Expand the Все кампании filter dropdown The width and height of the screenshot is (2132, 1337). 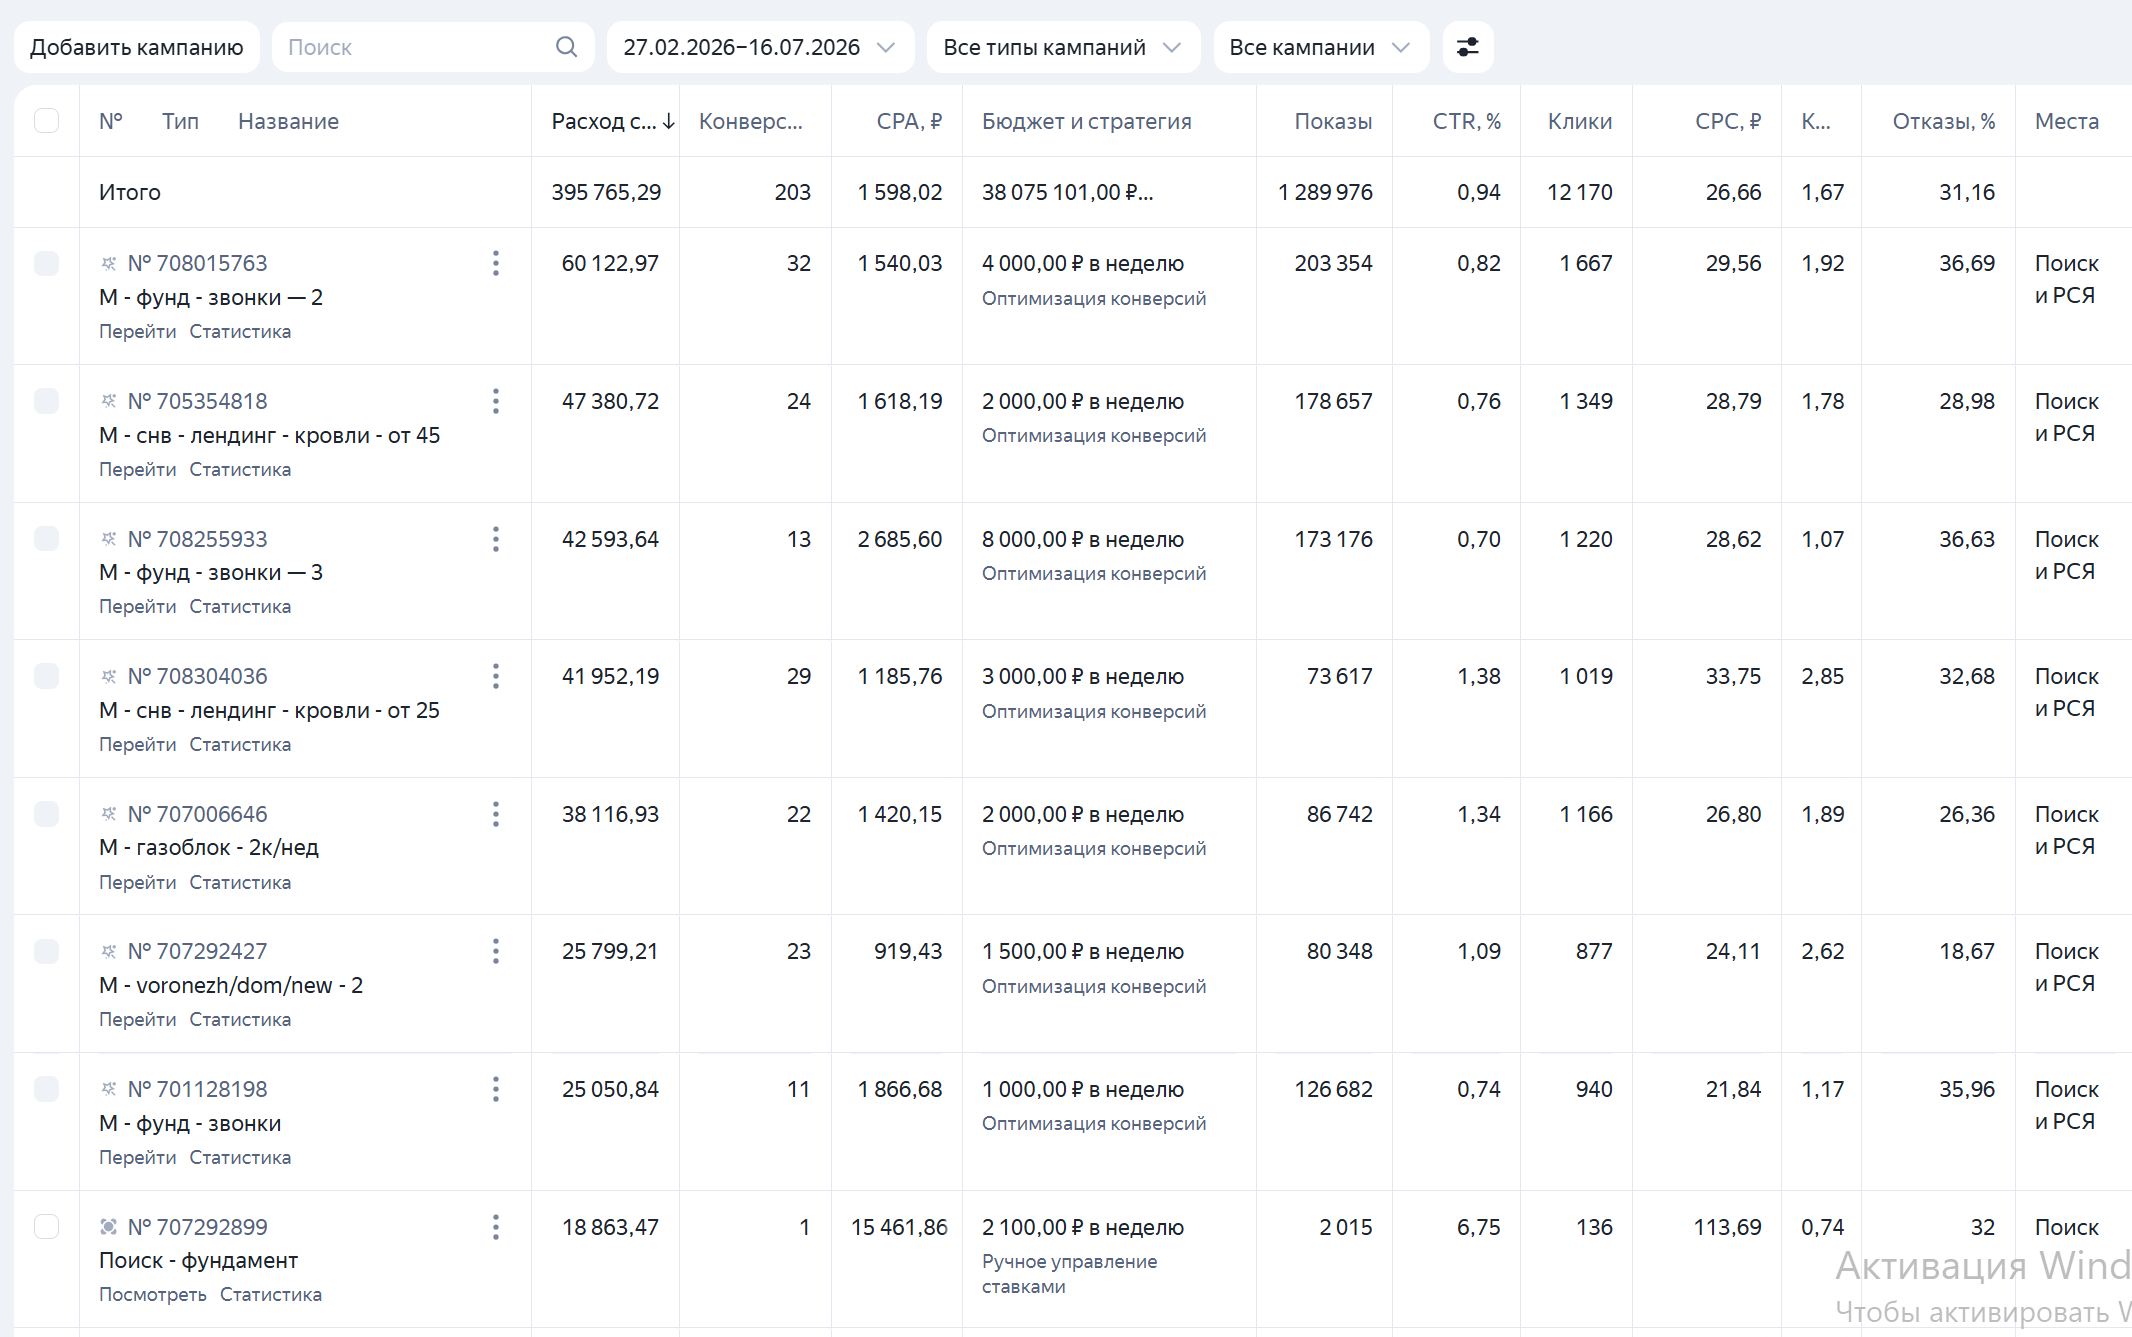click(1321, 47)
